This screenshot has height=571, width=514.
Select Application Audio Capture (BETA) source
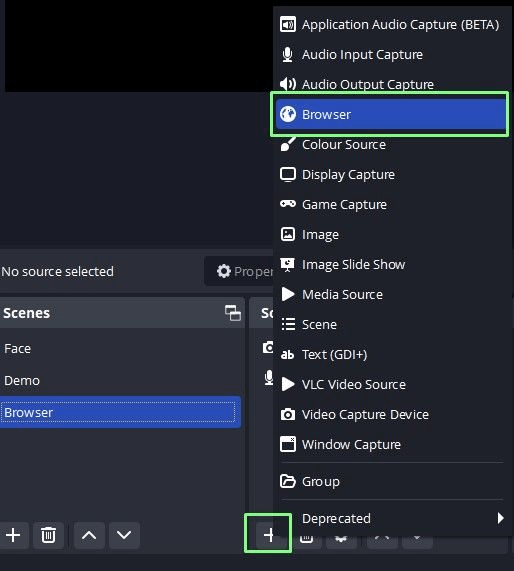pyautogui.click(x=391, y=25)
